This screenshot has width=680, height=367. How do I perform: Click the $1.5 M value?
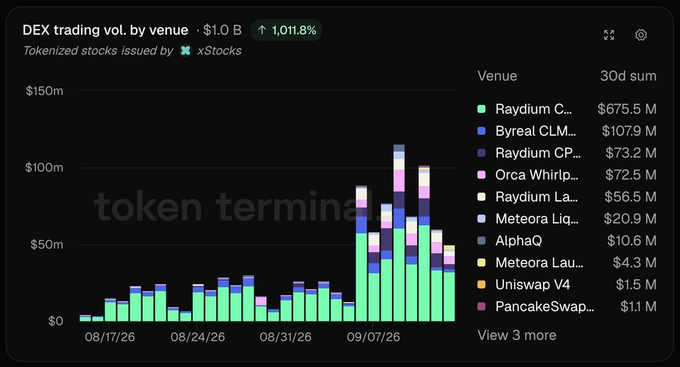point(636,285)
